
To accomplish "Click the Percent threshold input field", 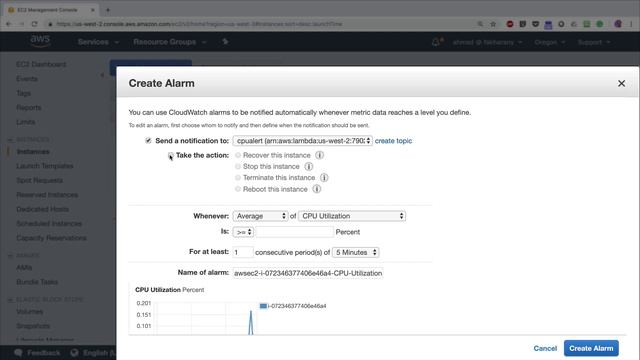I will (294, 232).
